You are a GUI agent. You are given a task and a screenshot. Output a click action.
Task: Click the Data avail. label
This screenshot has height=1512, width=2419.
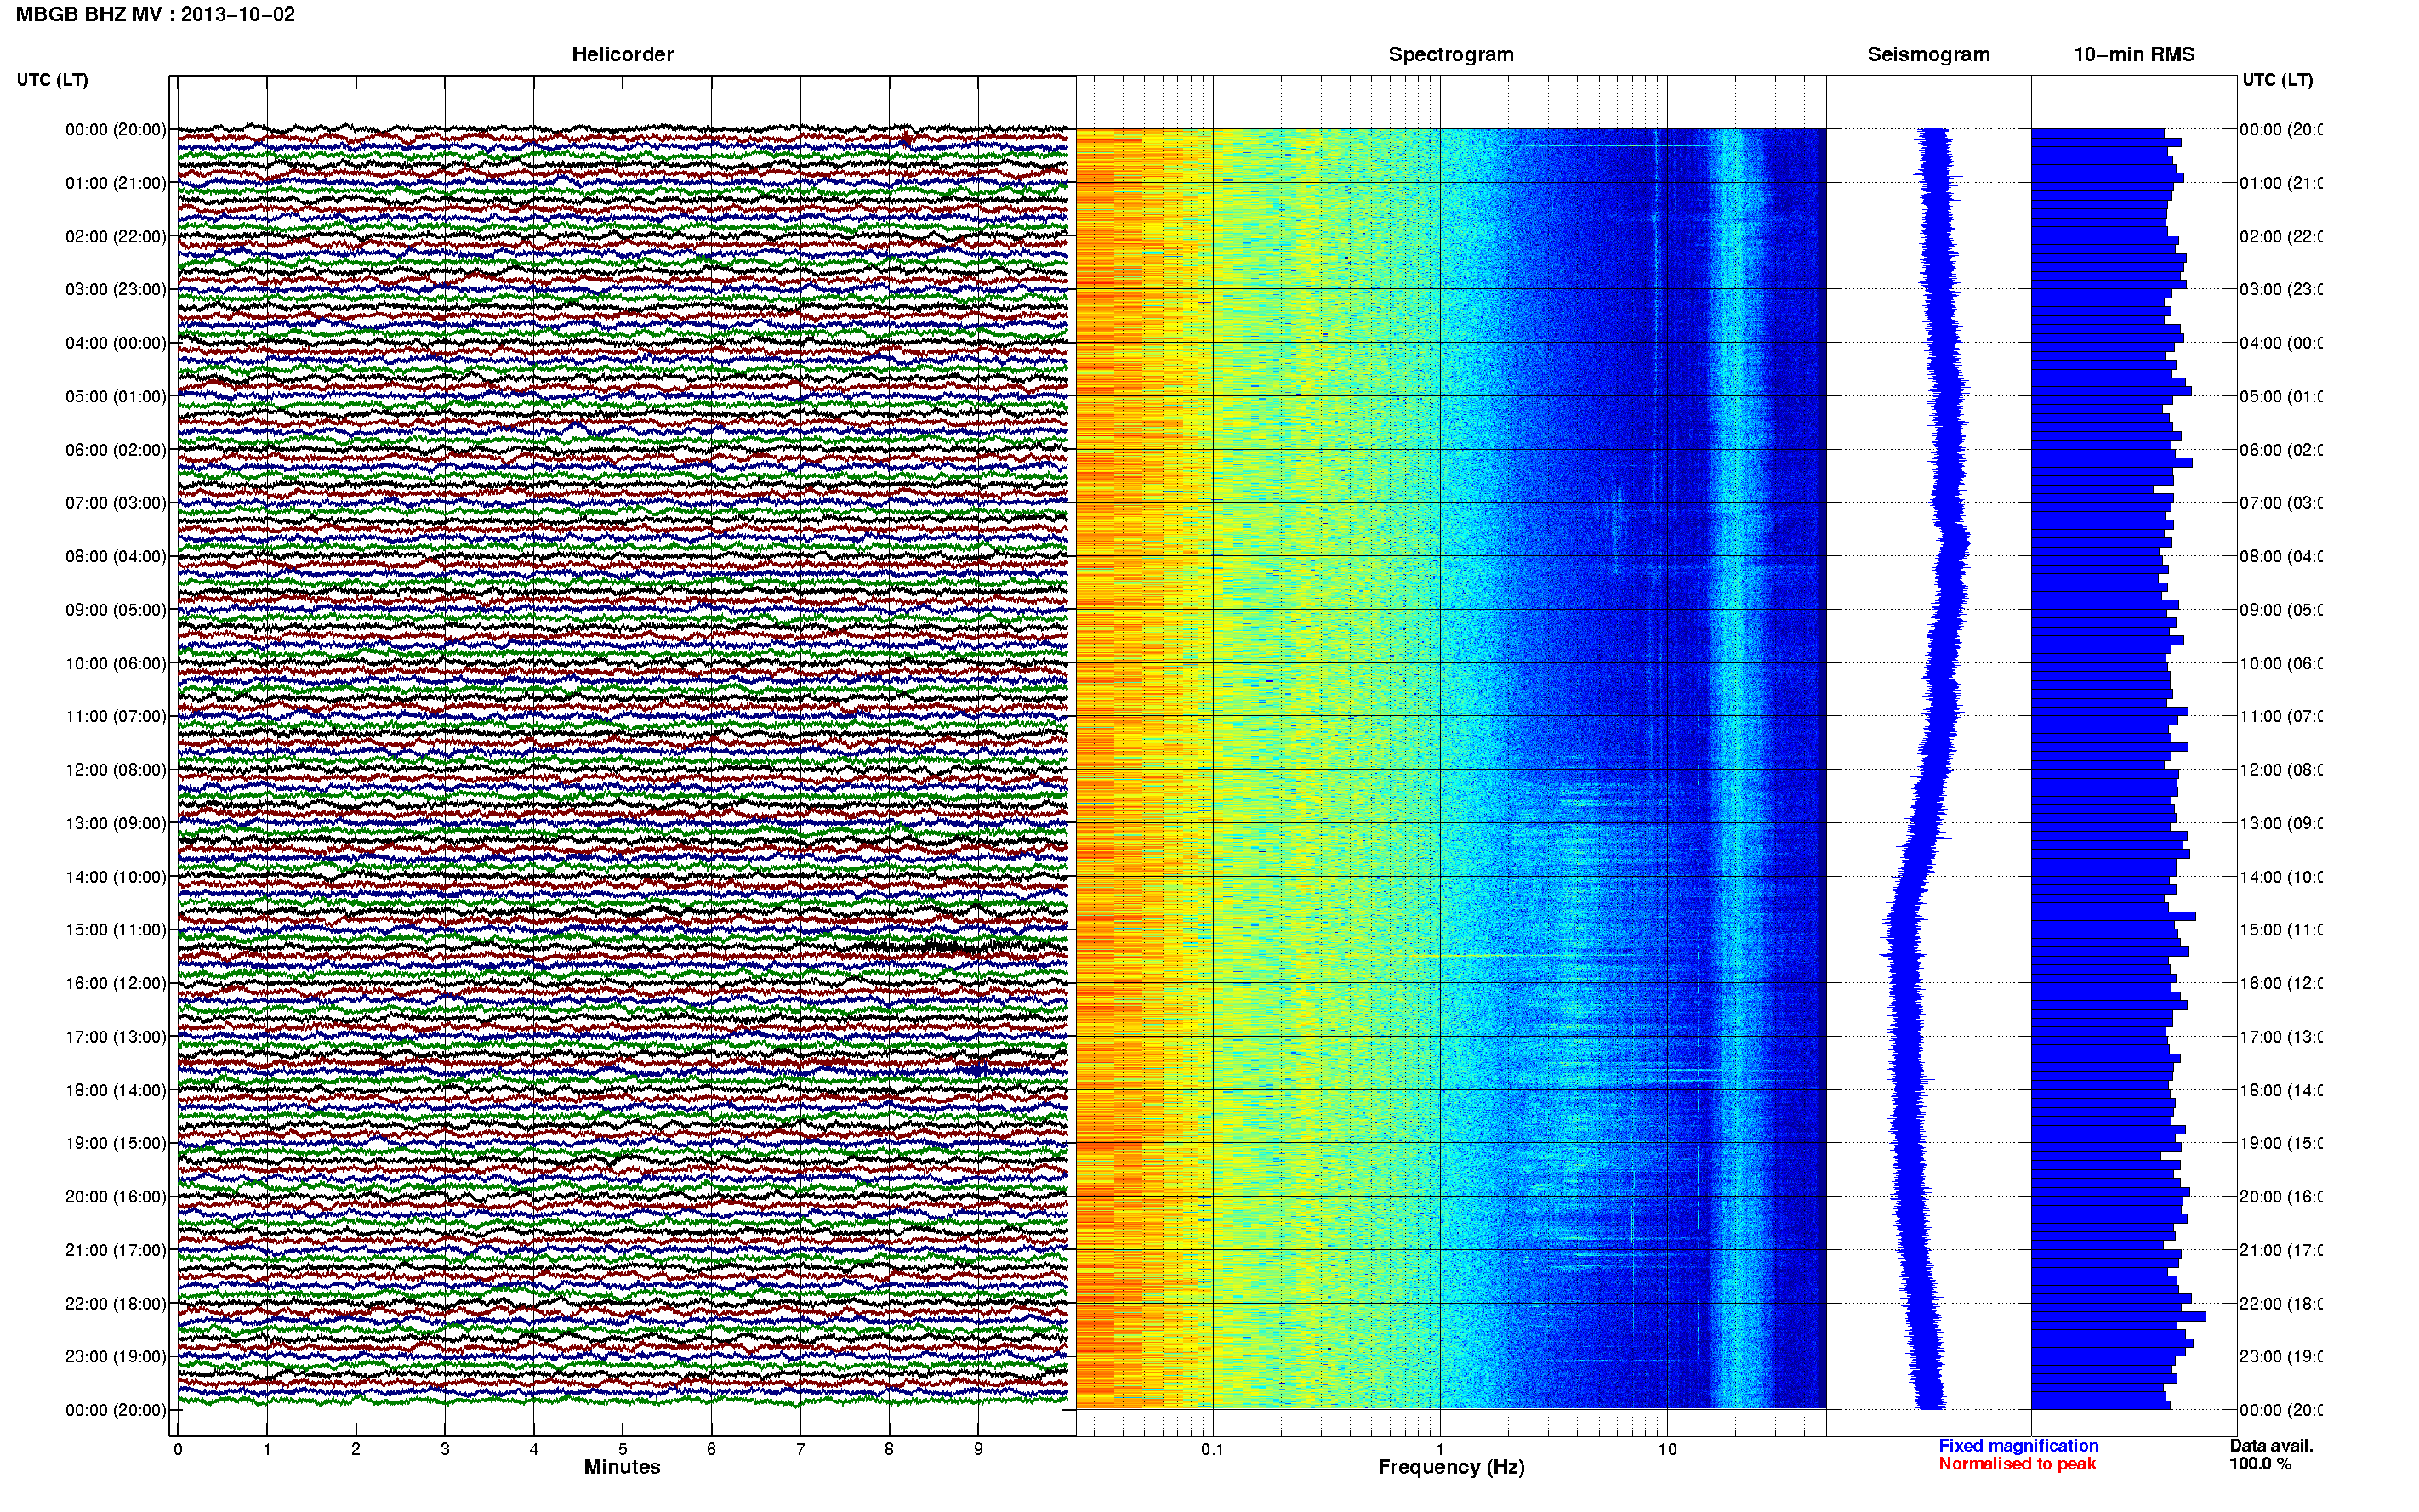coord(2271,1445)
